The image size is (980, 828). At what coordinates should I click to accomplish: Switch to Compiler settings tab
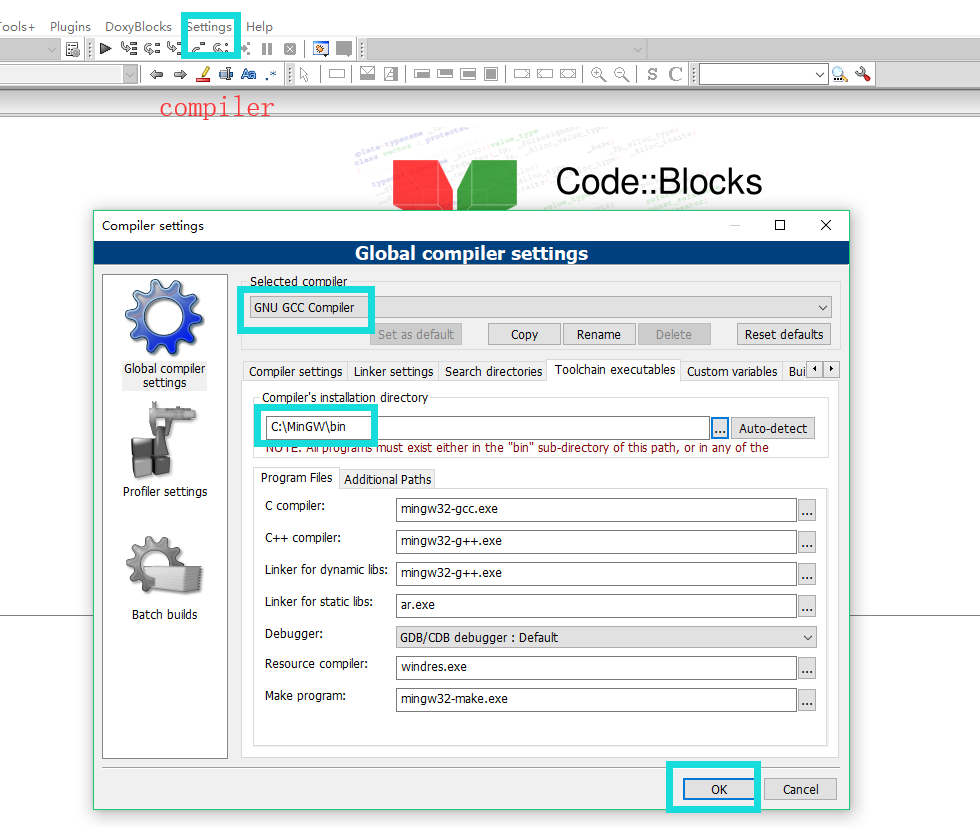296,371
